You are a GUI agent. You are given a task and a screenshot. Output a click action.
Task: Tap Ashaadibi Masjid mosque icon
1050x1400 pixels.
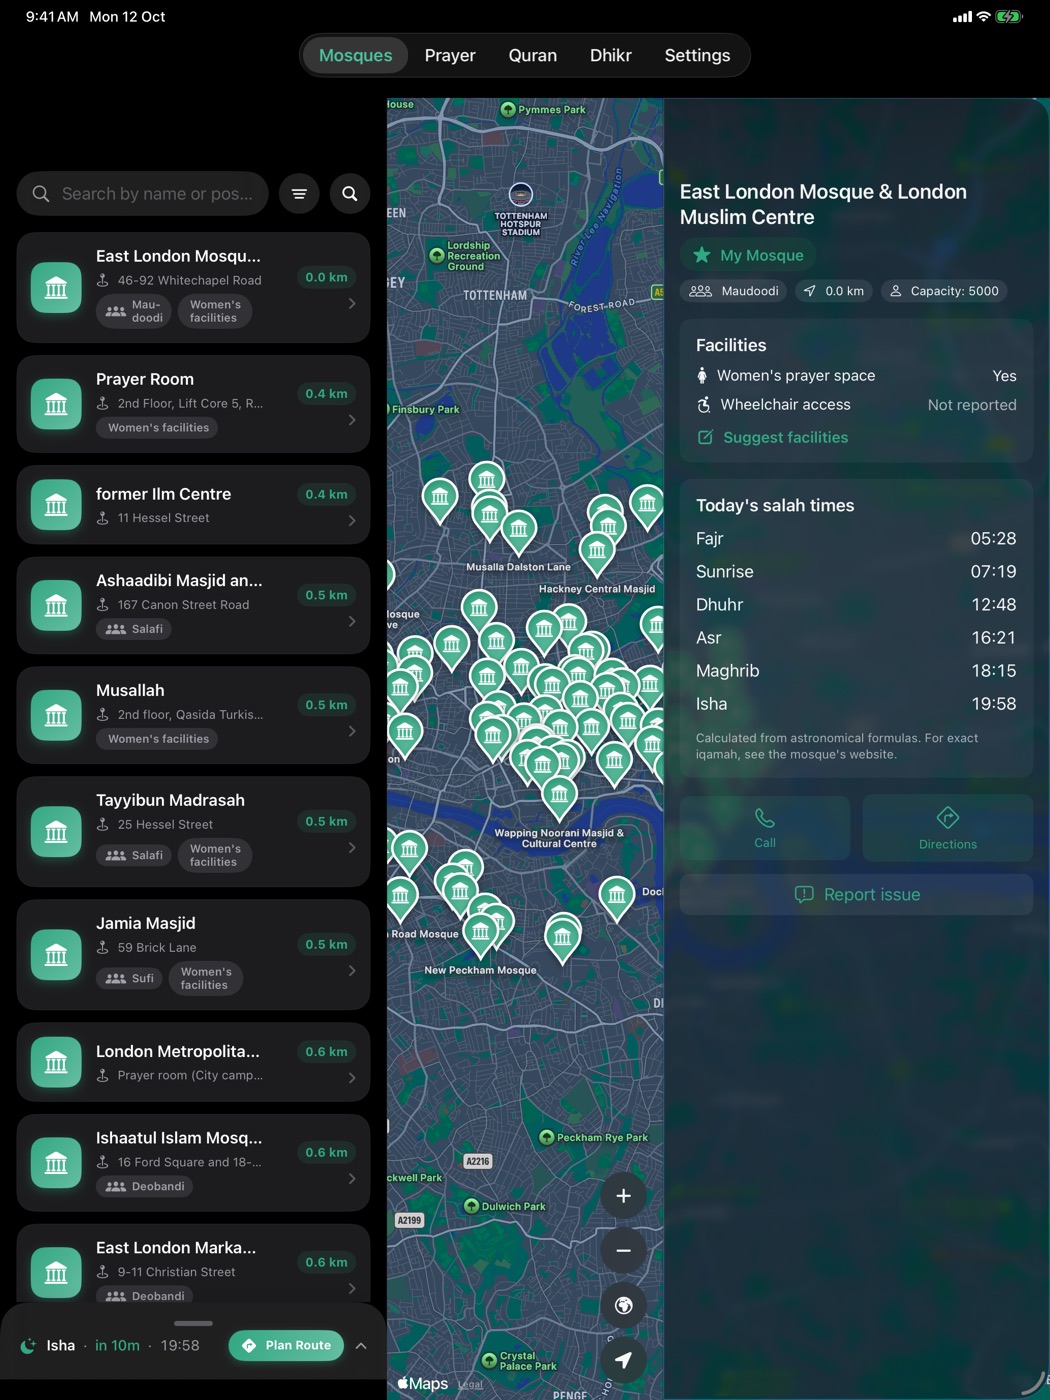56,605
